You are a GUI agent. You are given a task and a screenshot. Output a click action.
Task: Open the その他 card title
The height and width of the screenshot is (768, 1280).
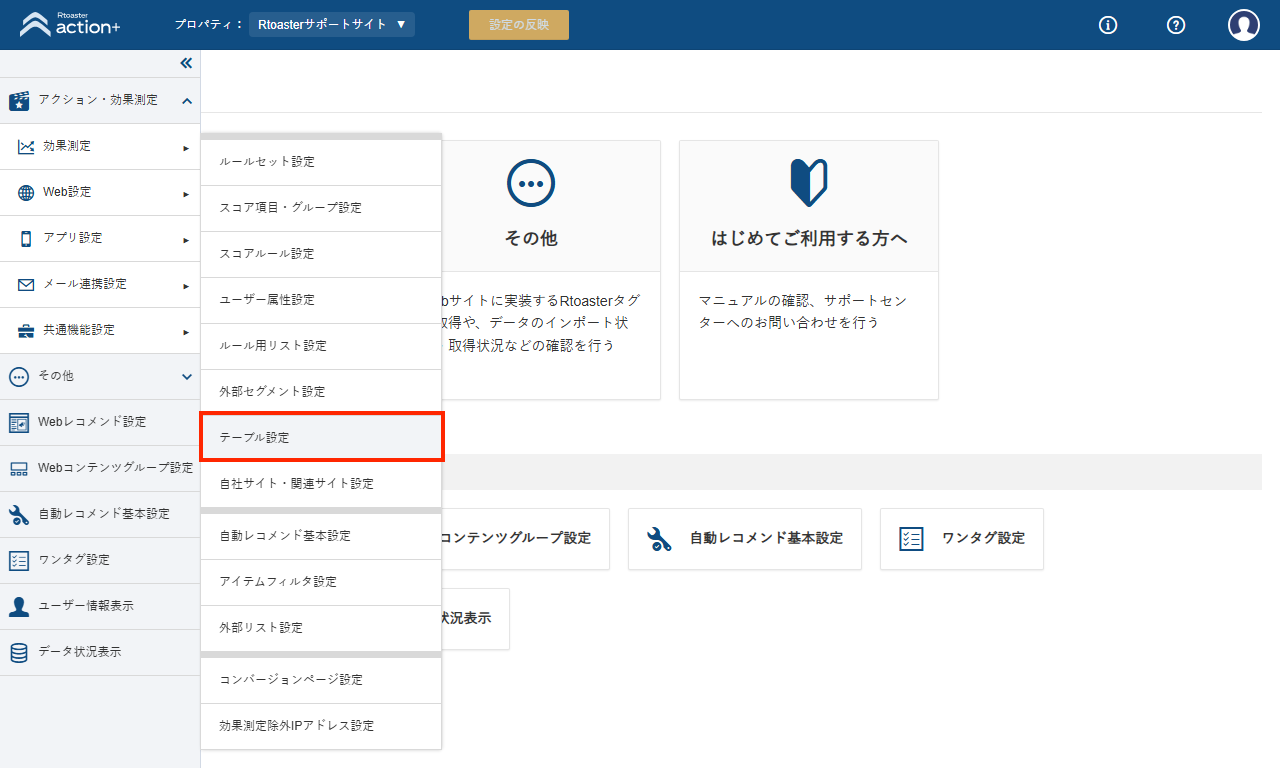click(x=531, y=239)
